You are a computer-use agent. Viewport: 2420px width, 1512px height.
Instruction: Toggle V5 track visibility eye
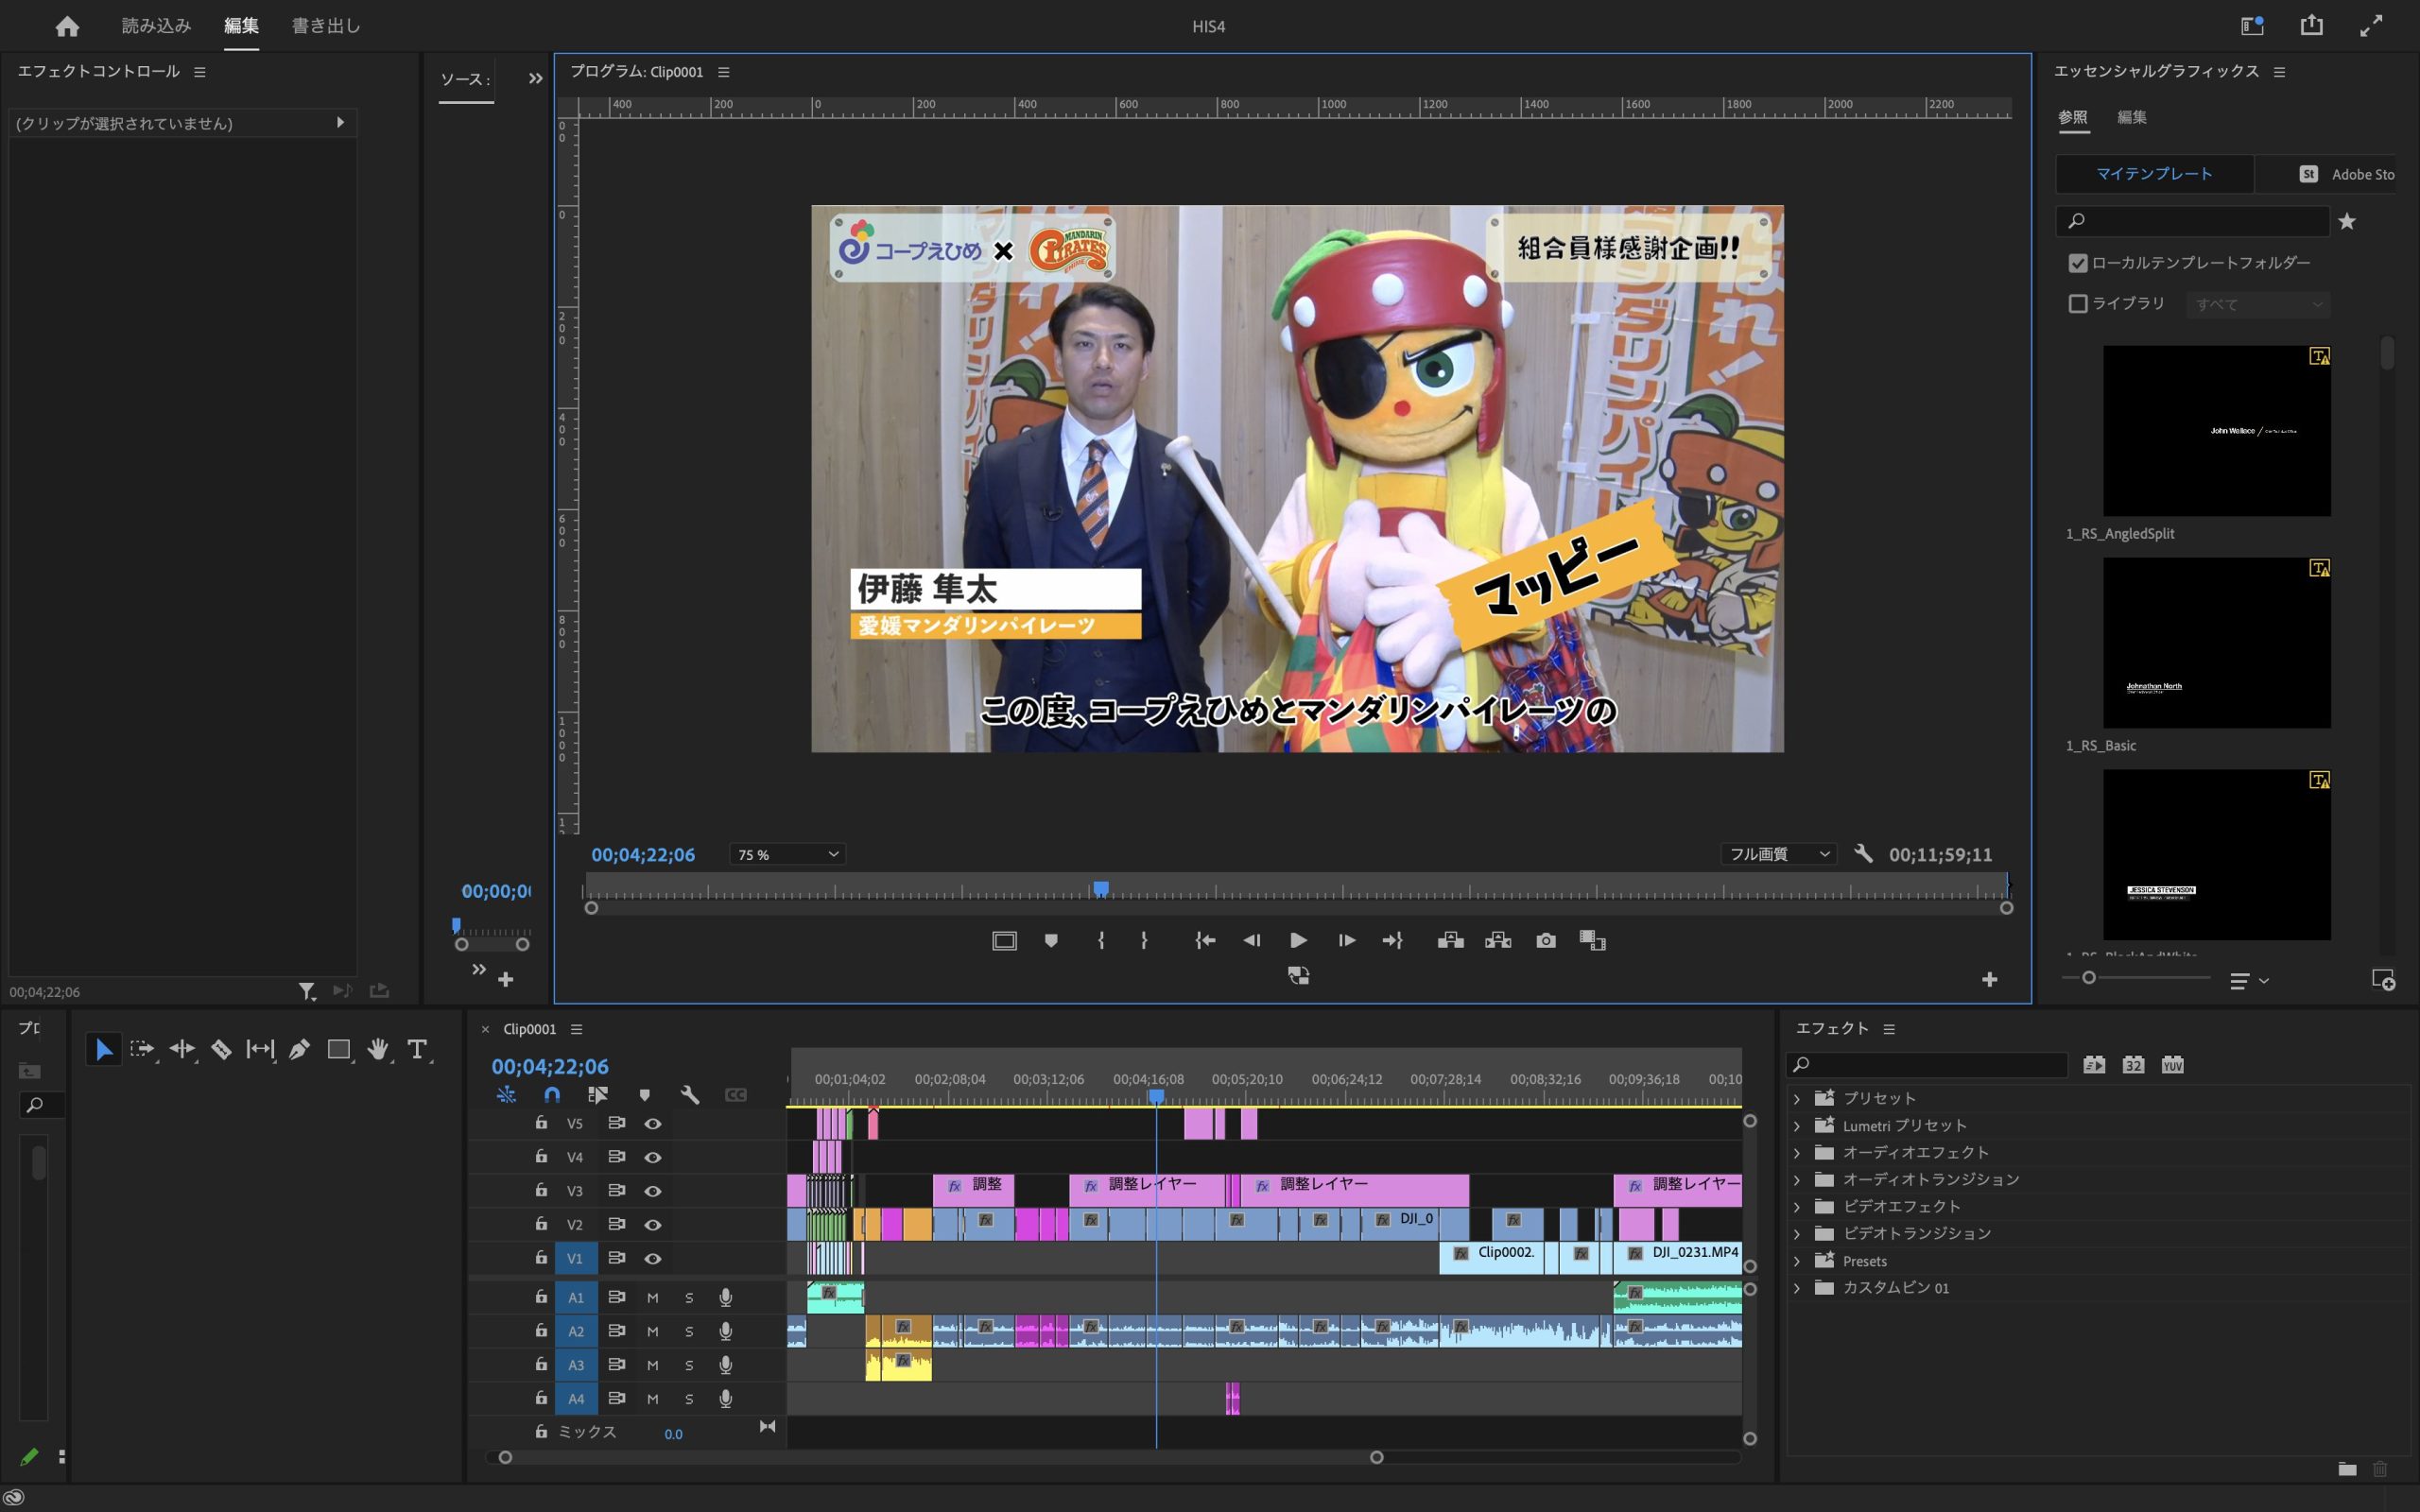tap(652, 1124)
